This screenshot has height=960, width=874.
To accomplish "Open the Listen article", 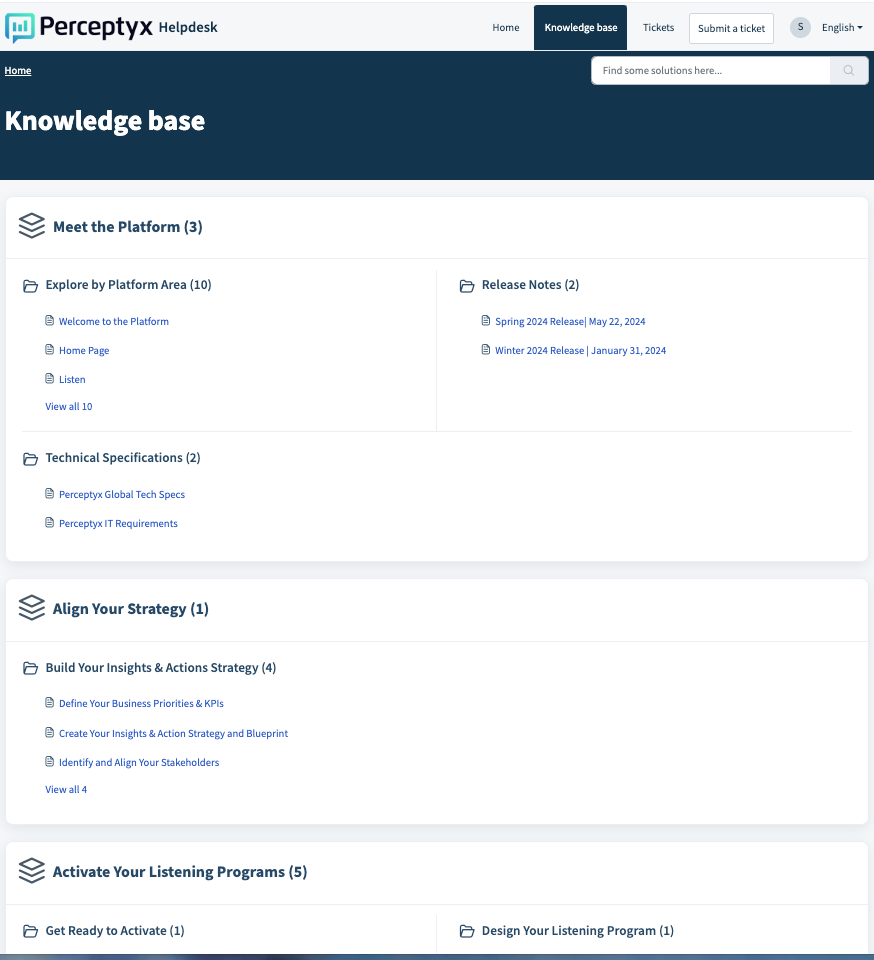I will [72, 380].
